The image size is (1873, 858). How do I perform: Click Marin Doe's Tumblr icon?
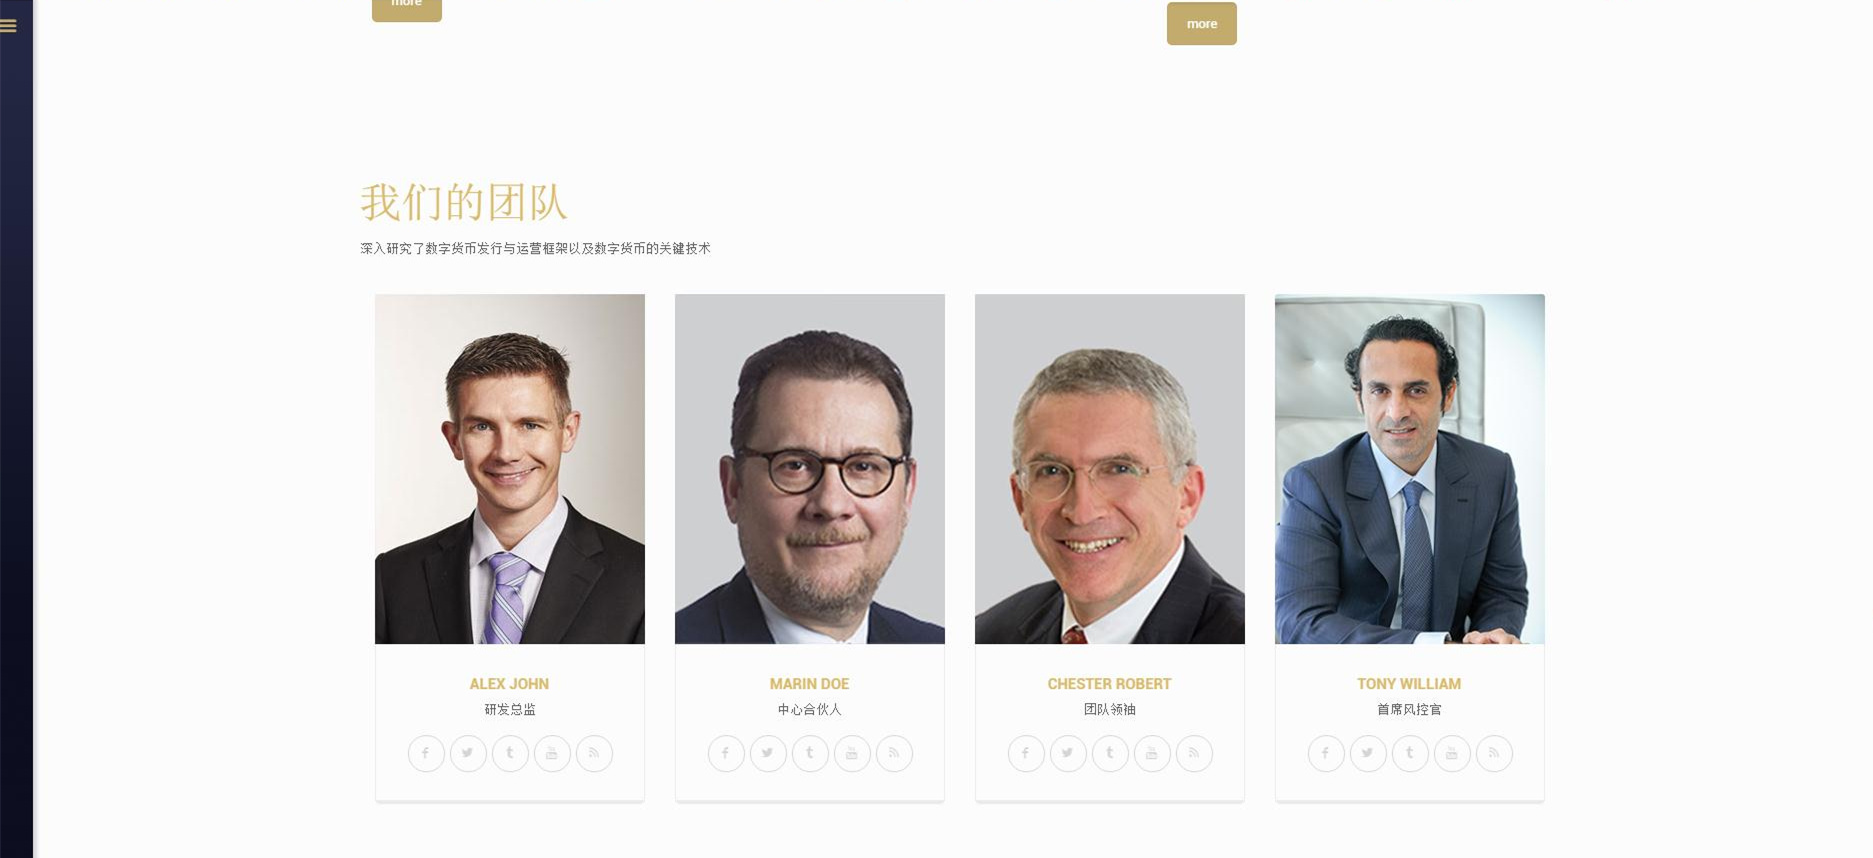(810, 753)
